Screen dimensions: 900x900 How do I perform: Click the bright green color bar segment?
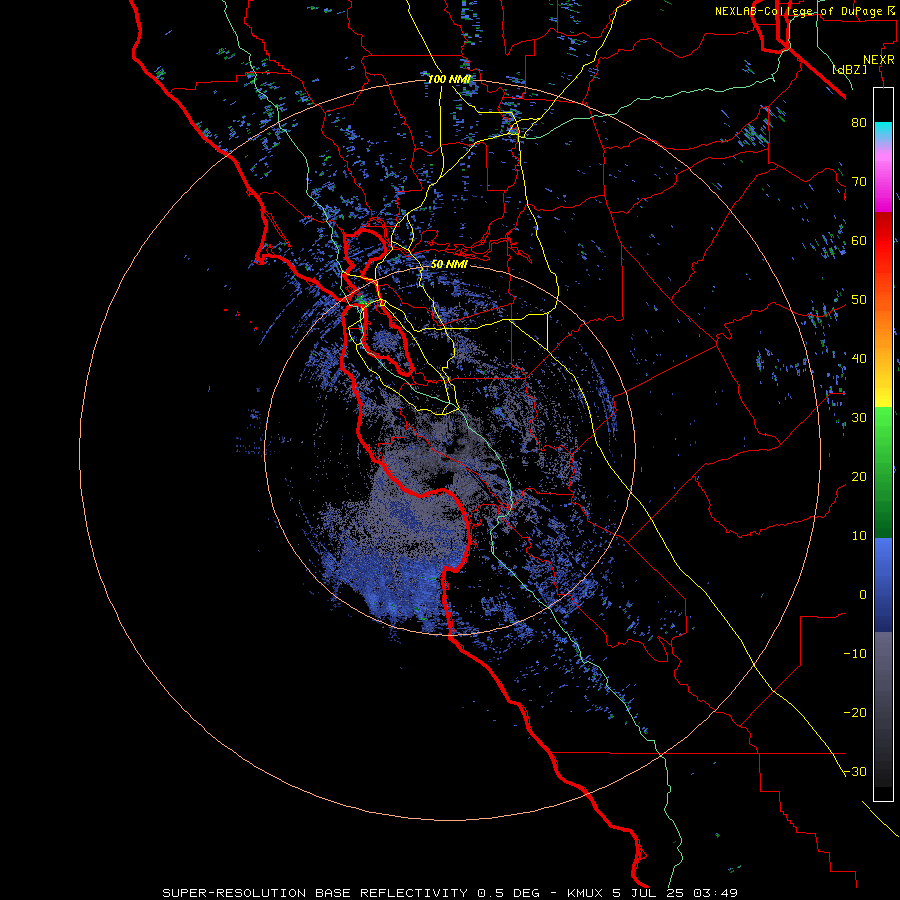(883, 430)
